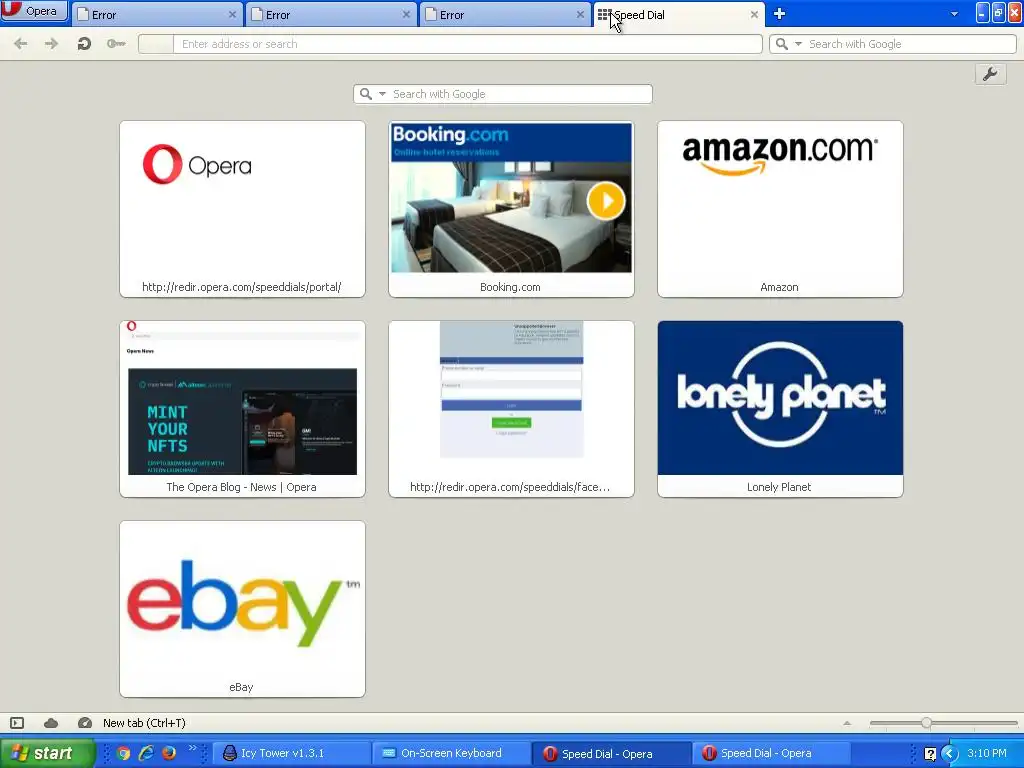Close the first Error tab
Image resolution: width=1024 pixels, height=768 pixels.
pyautogui.click(x=232, y=14)
